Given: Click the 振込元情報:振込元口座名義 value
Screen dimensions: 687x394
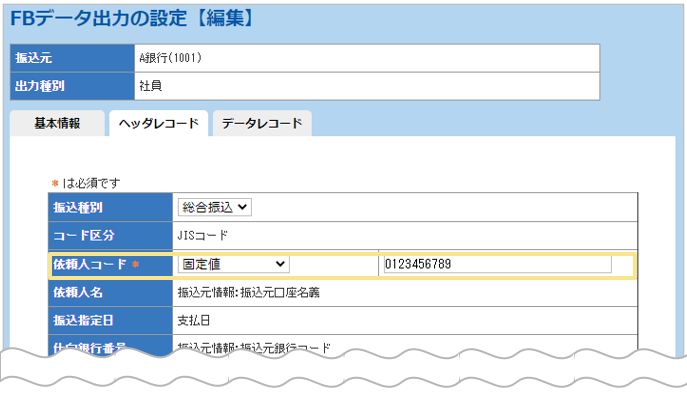Looking at the screenshot, I should [248, 292].
